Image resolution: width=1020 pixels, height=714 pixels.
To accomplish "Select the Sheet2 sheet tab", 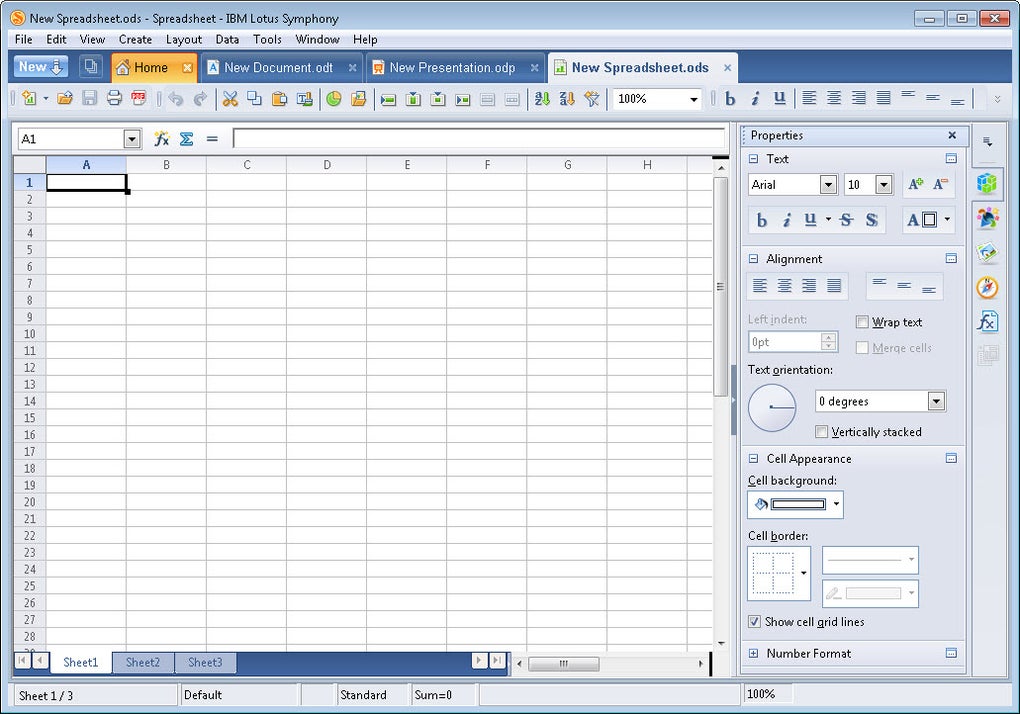I will [x=142, y=663].
